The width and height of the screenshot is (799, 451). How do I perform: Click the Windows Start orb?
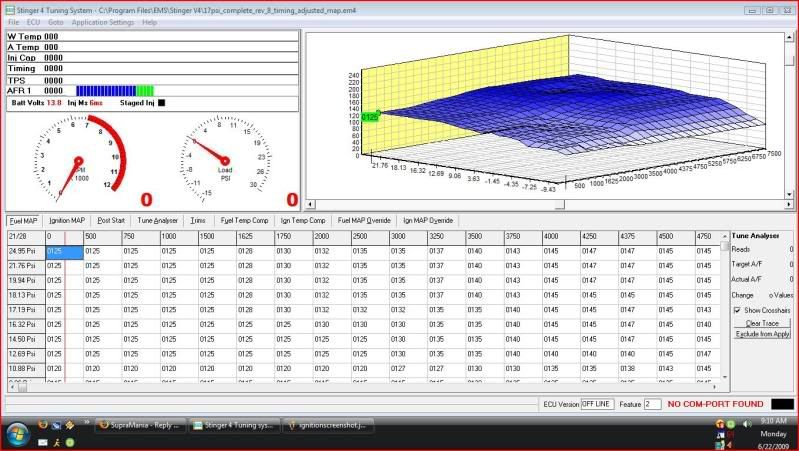pos(16,434)
